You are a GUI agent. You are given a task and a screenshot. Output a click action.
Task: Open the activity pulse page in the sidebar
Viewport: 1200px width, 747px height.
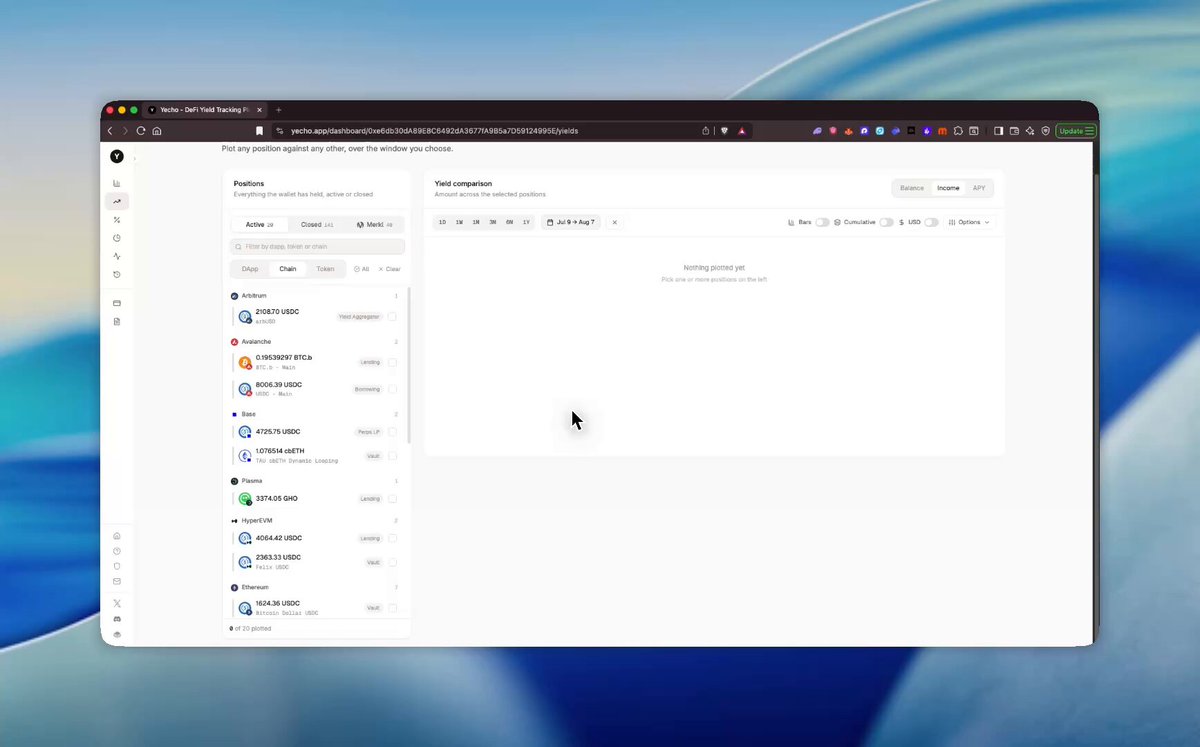tap(117, 256)
